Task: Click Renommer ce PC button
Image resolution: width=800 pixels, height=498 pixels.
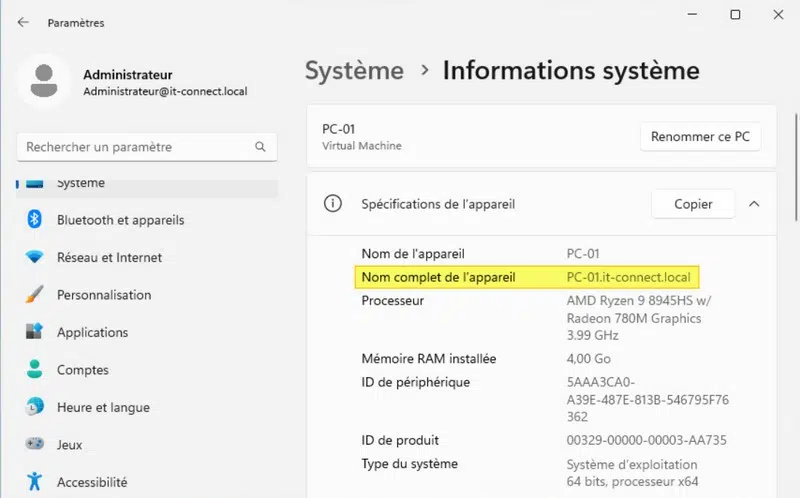Action: pyautogui.click(x=701, y=137)
